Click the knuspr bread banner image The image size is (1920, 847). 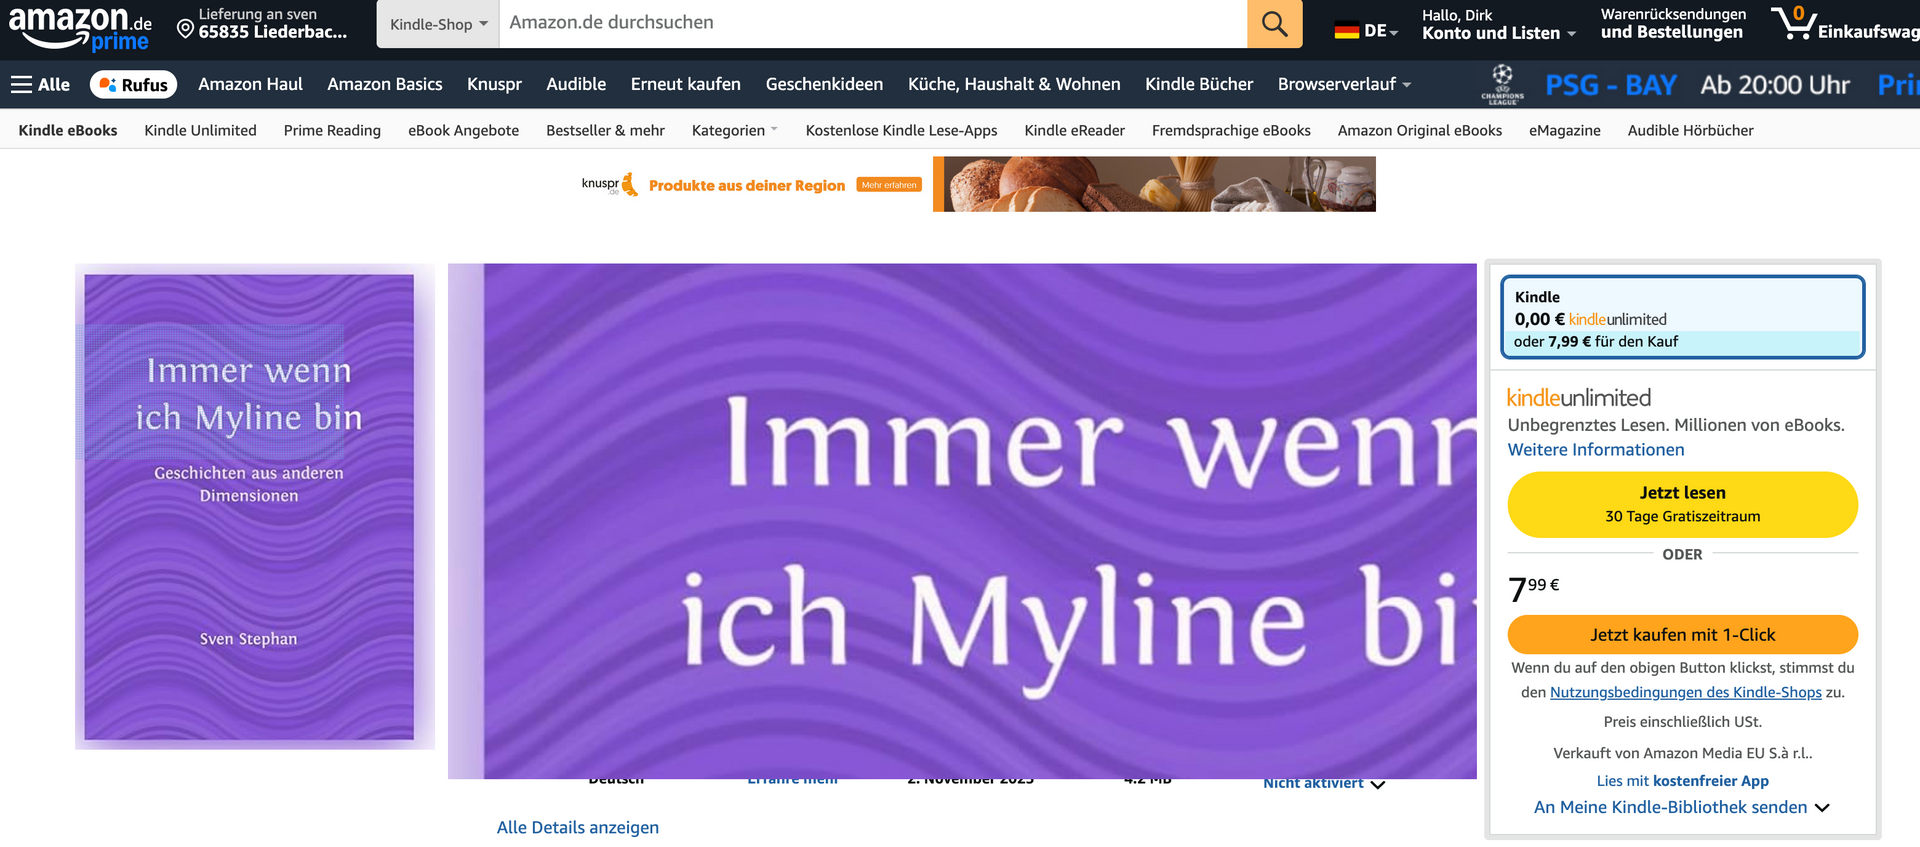coord(1154,184)
